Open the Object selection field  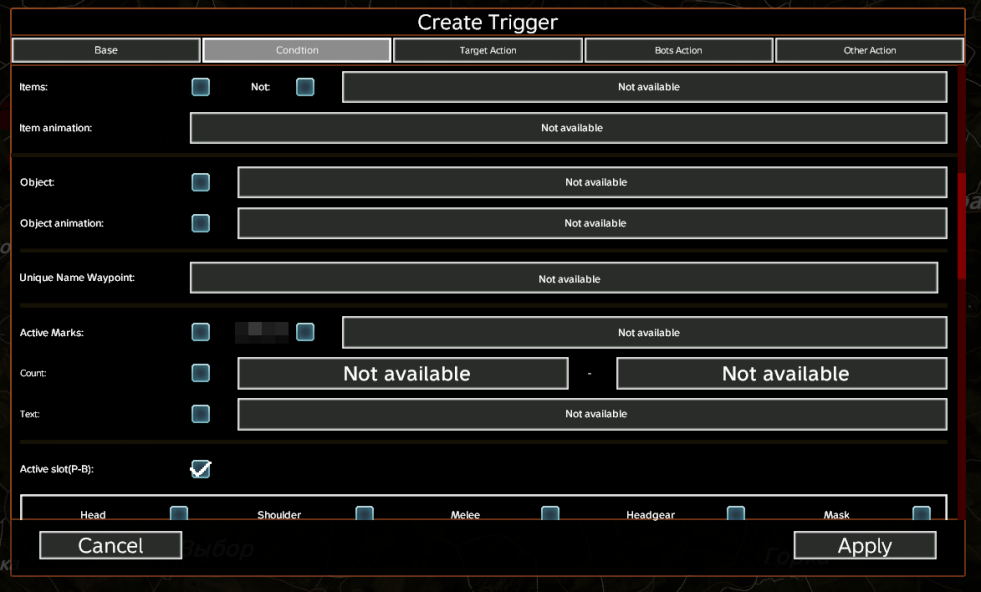coord(592,182)
